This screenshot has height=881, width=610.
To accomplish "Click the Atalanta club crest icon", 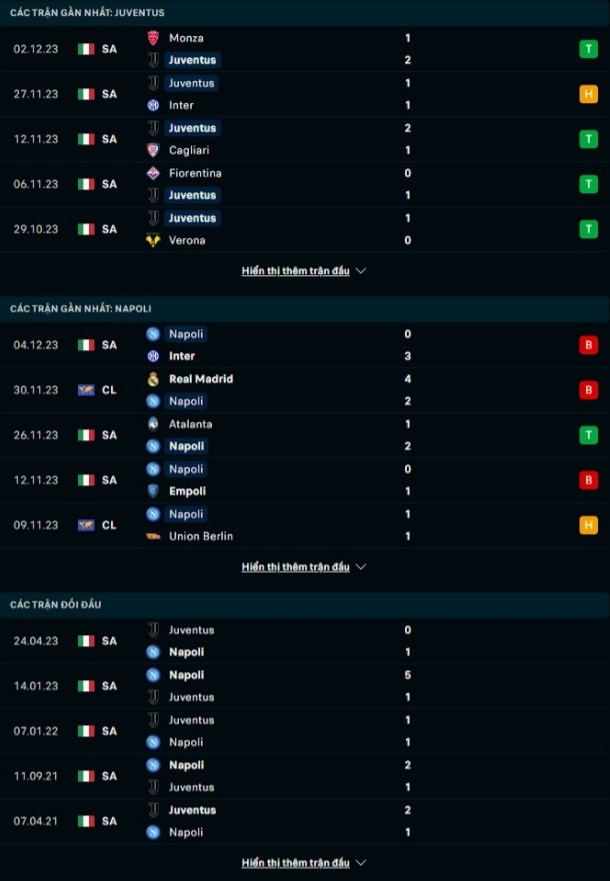I will click(153, 424).
